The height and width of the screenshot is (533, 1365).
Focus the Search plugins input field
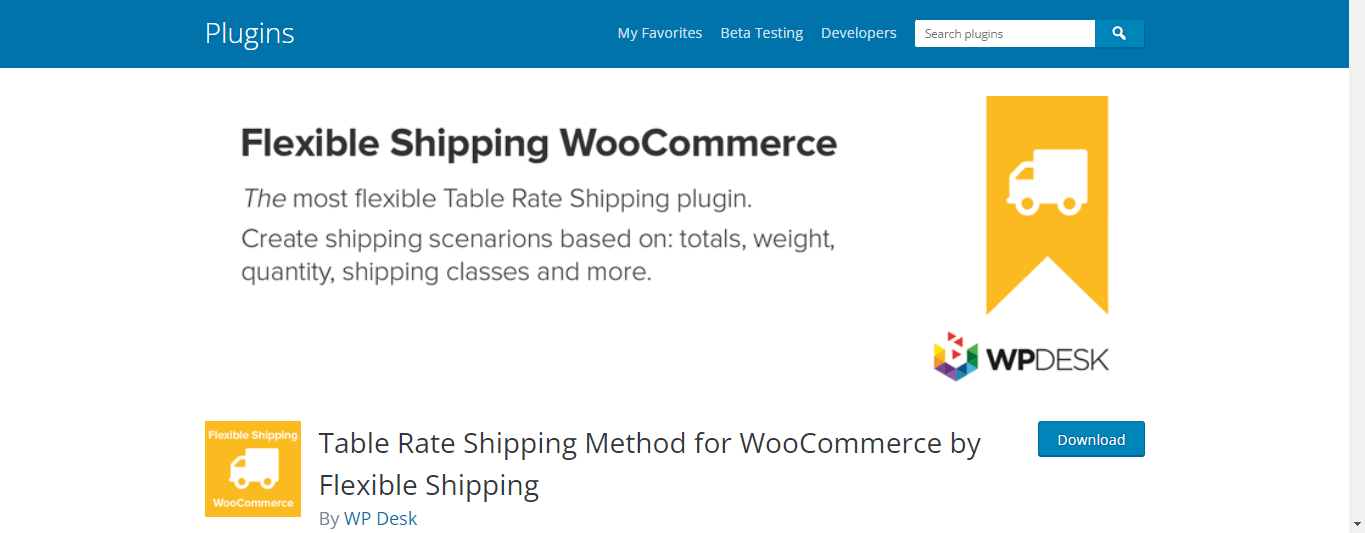1004,34
